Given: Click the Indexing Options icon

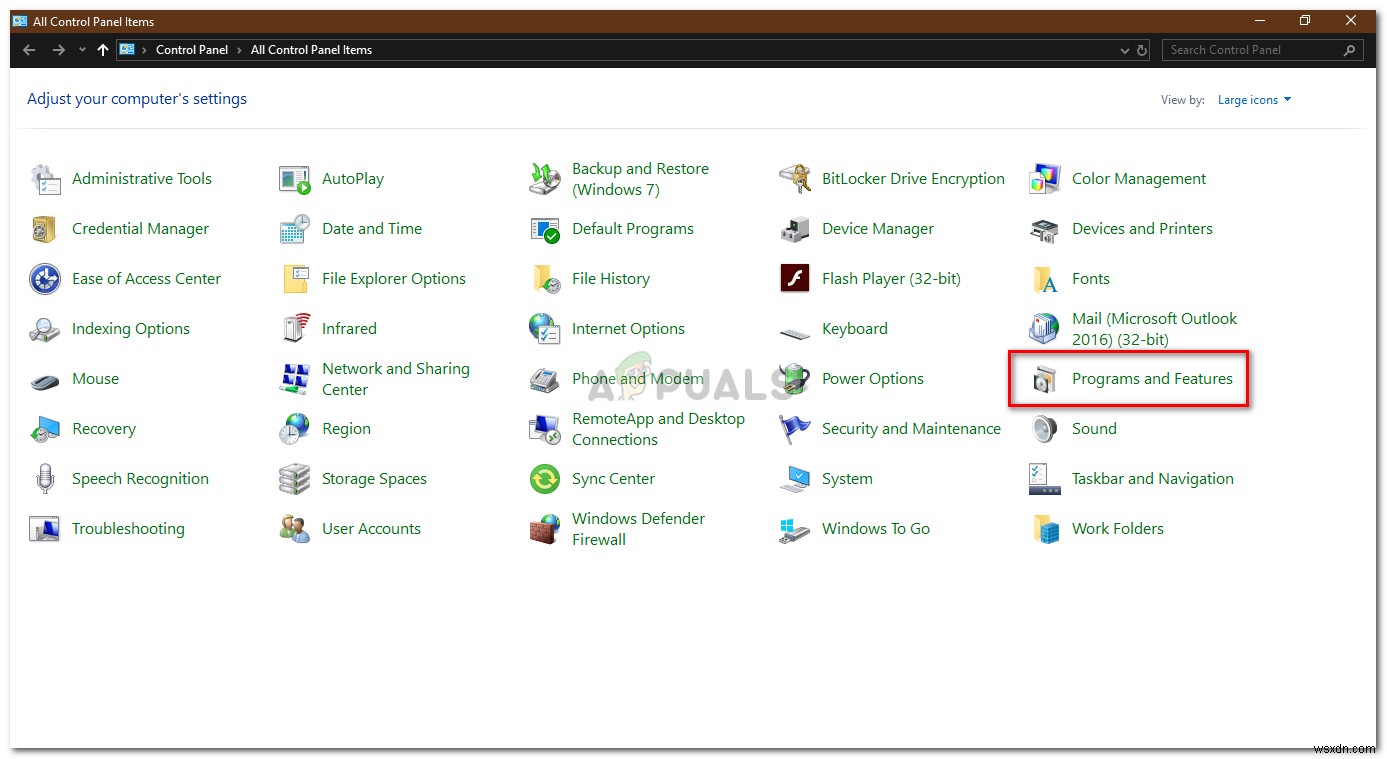Looking at the screenshot, I should [45, 329].
